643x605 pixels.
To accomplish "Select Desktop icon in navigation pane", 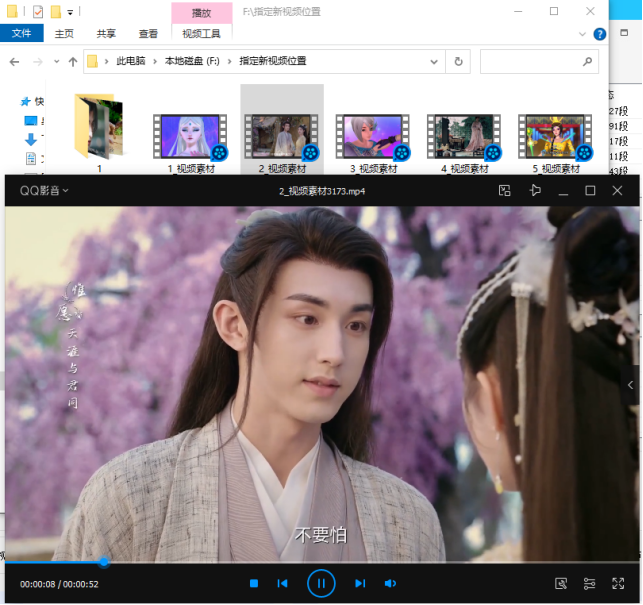I will [30, 121].
